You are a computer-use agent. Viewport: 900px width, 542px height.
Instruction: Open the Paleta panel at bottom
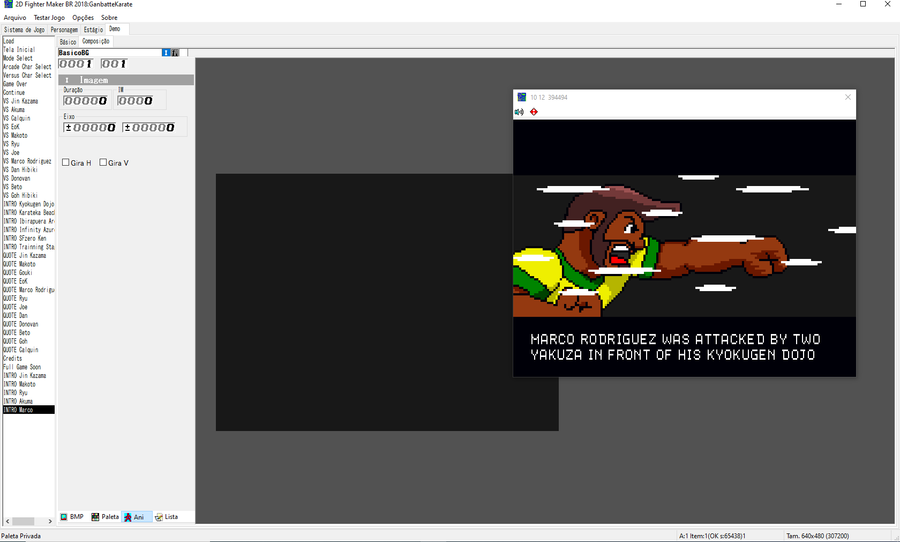click(x=105, y=517)
